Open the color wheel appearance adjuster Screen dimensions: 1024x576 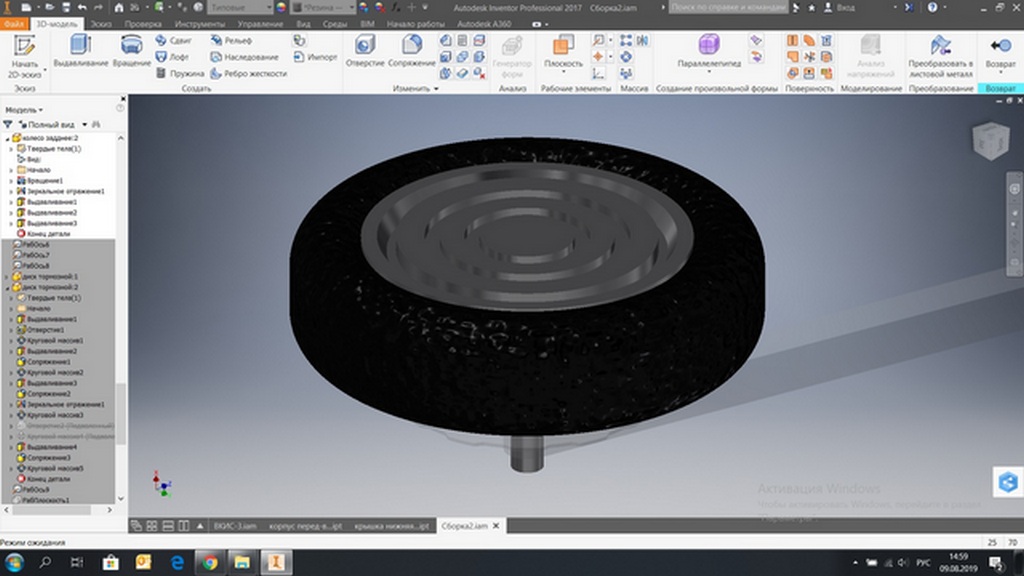(x=280, y=7)
